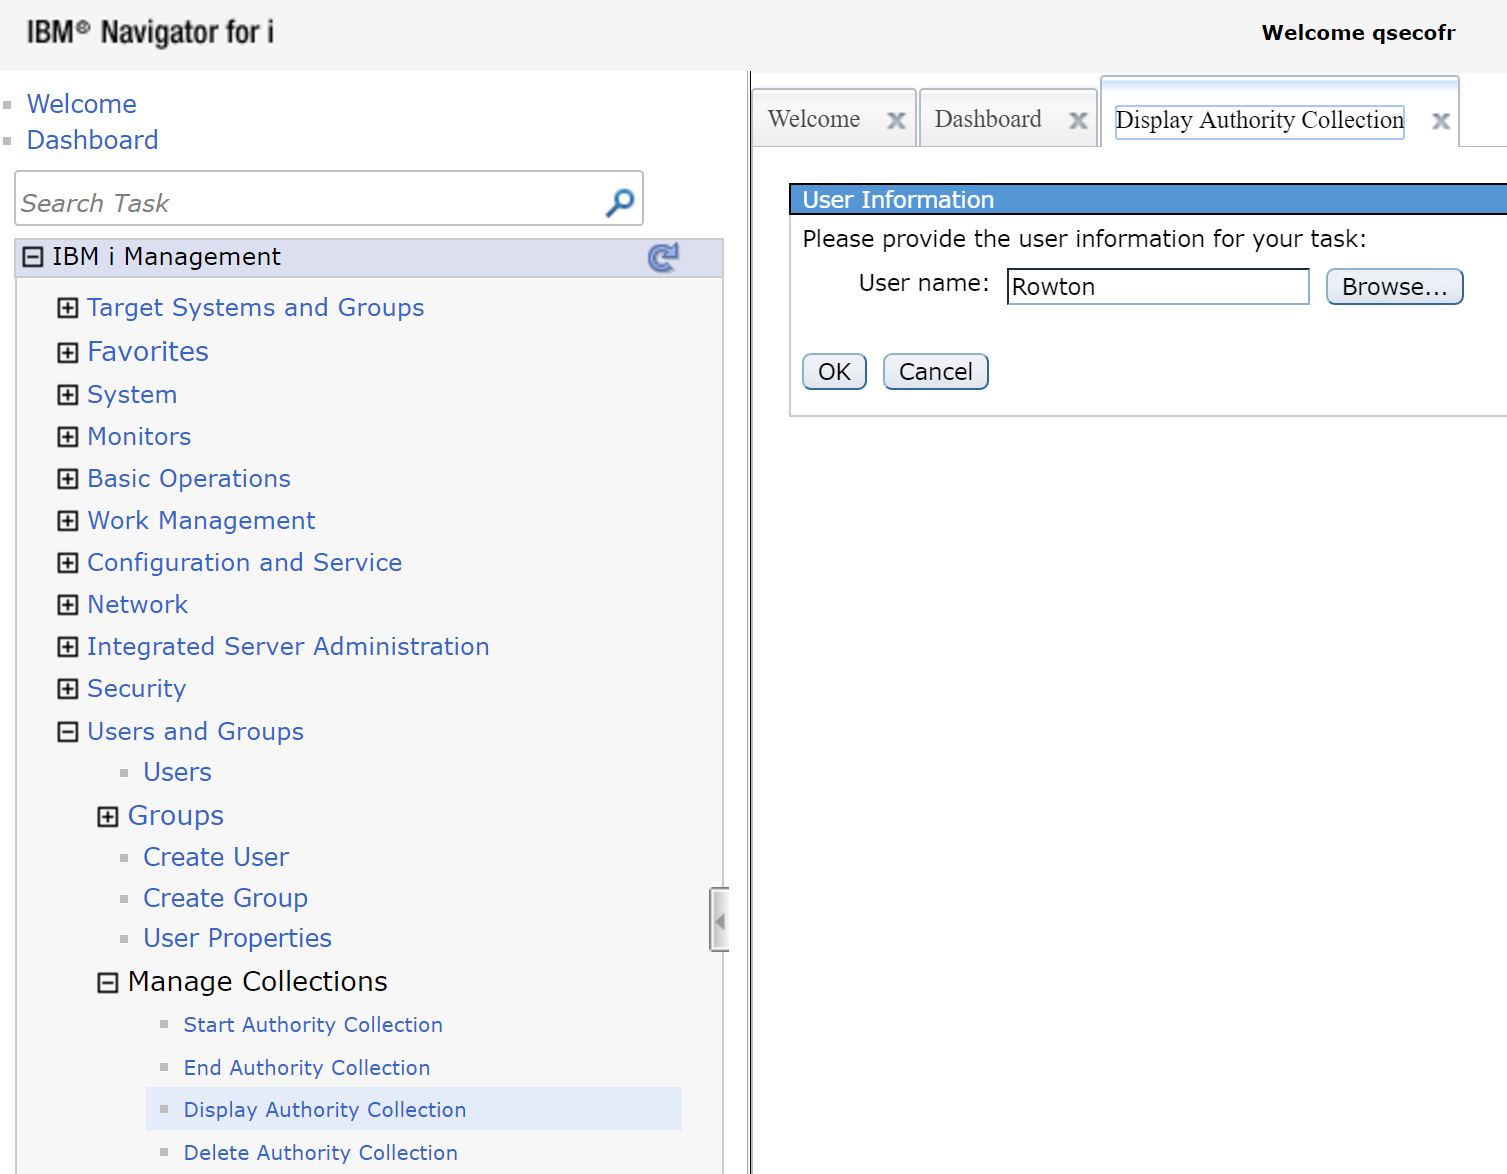Screen dimensions: 1507x1174
Task: Click the refresh icon beside IBM i Management
Action: [662, 258]
